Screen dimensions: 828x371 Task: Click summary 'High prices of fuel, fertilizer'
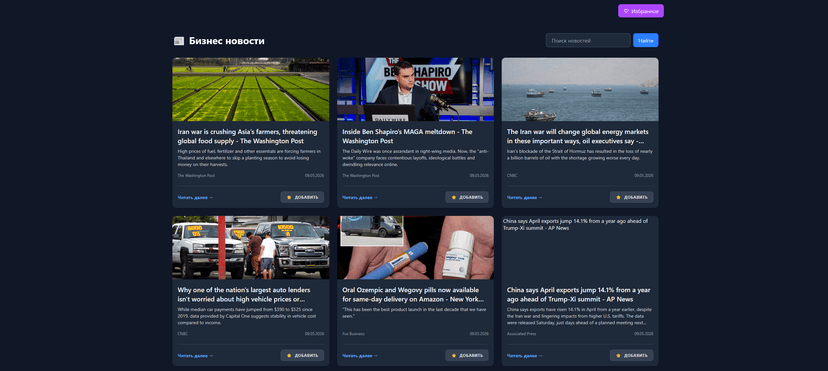[x=249, y=158]
